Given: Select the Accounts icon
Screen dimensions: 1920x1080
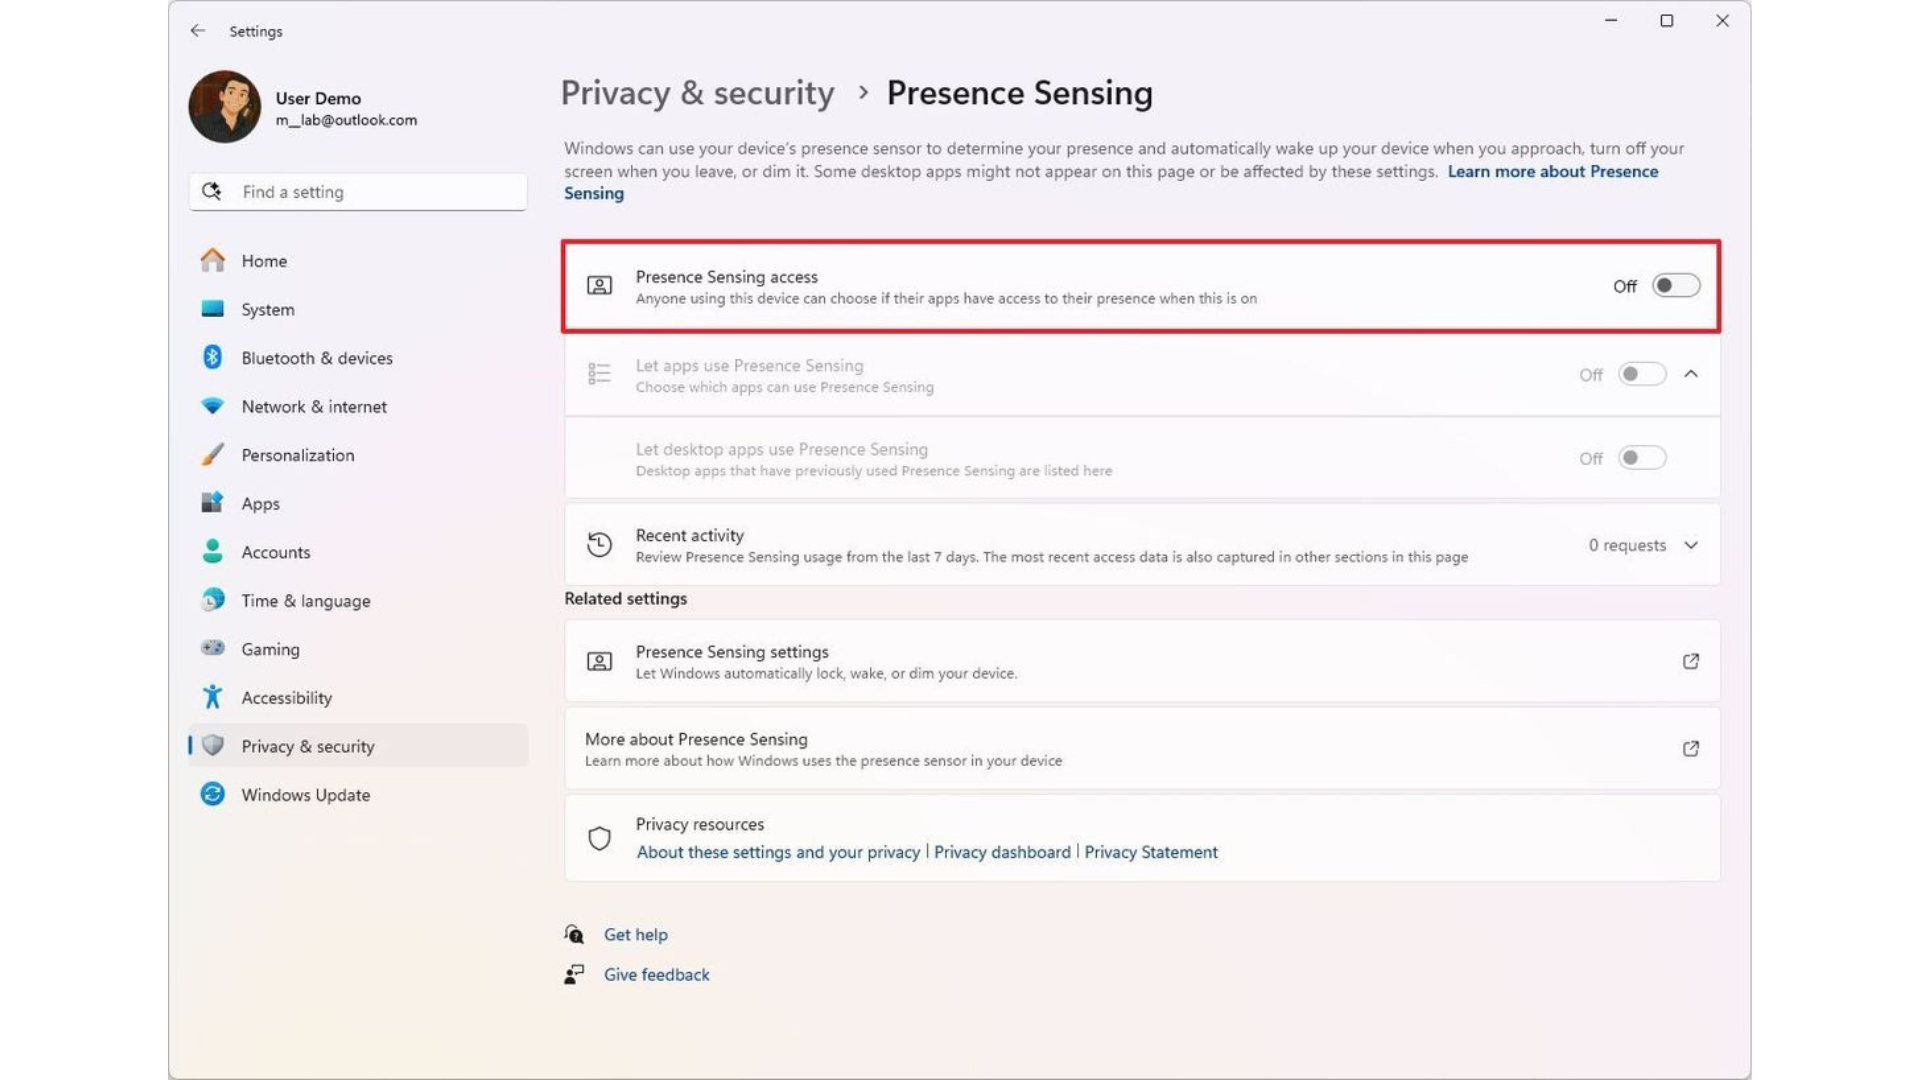Looking at the screenshot, I should click(x=212, y=551).
